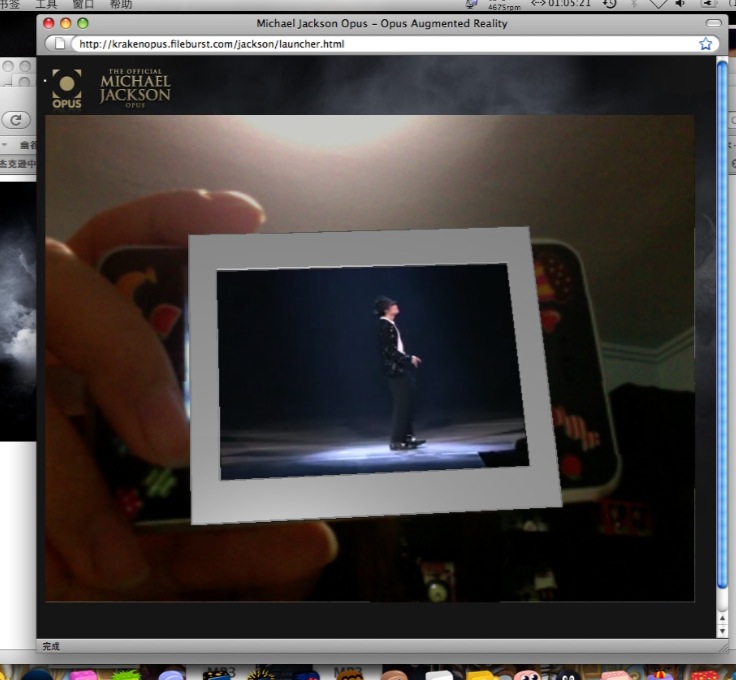Screen dimensions: 736x680
Task: Click The Official Michael Jackson Opus logo
Action: [x=135, y=88]
